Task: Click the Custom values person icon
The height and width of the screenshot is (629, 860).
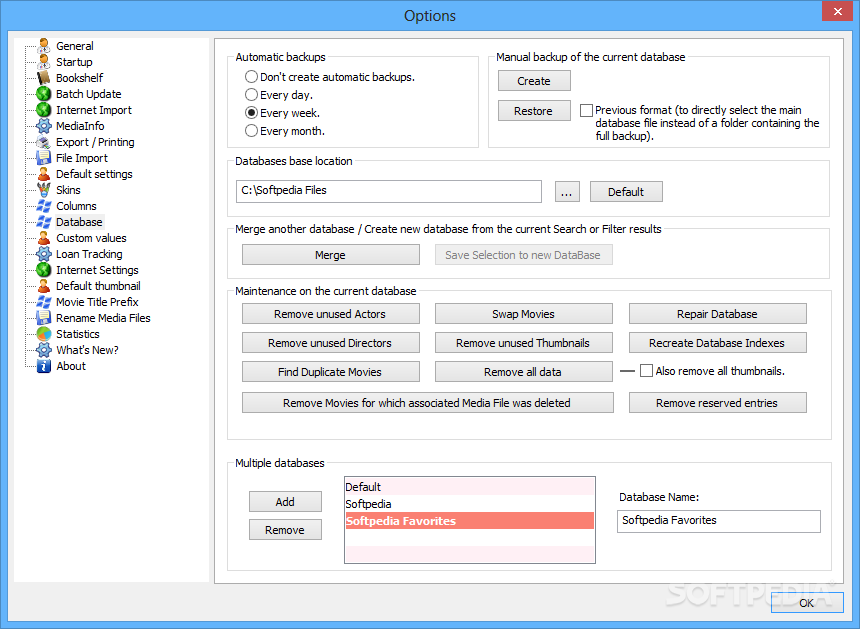Action: coord(44,238)
